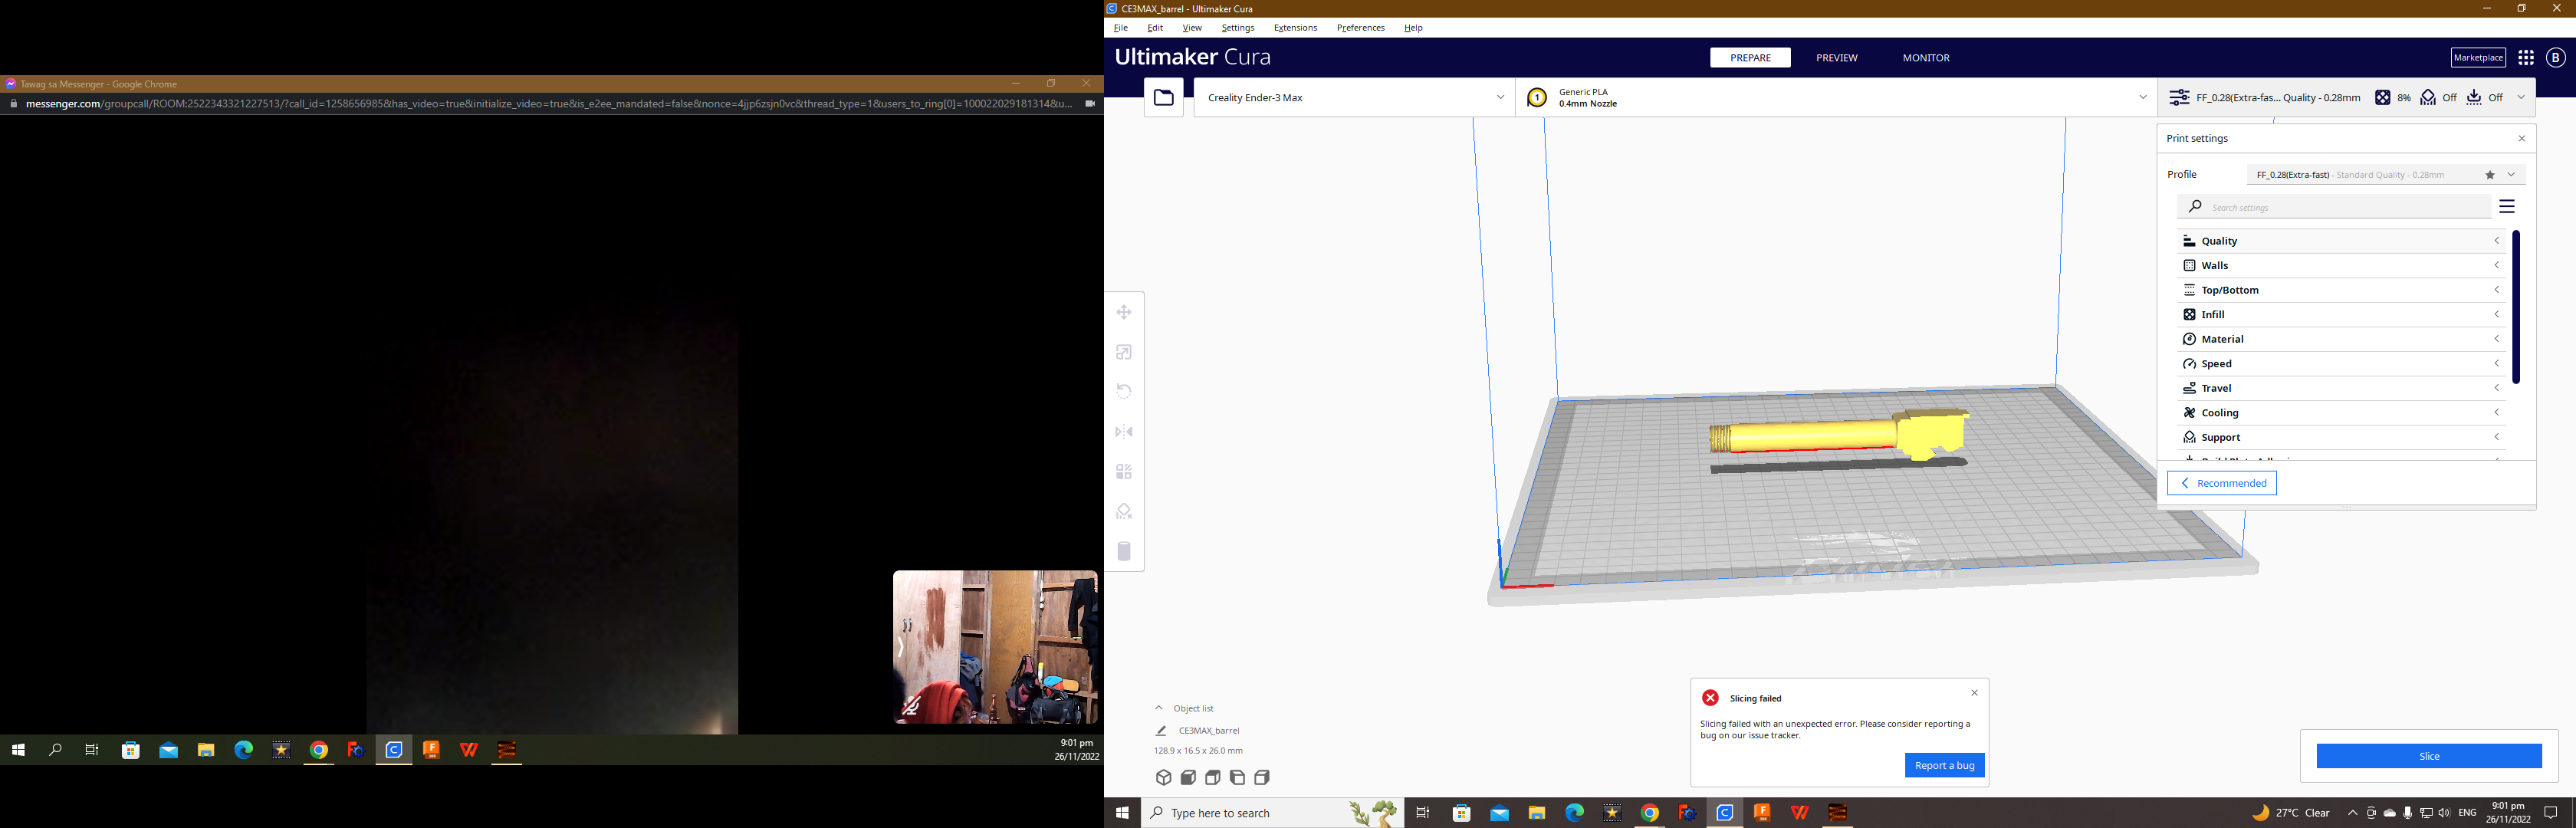Screen dimensions: 2576x828
Task: Click the camera icon in Chrome's address bar
Action: click(1090, 103)
